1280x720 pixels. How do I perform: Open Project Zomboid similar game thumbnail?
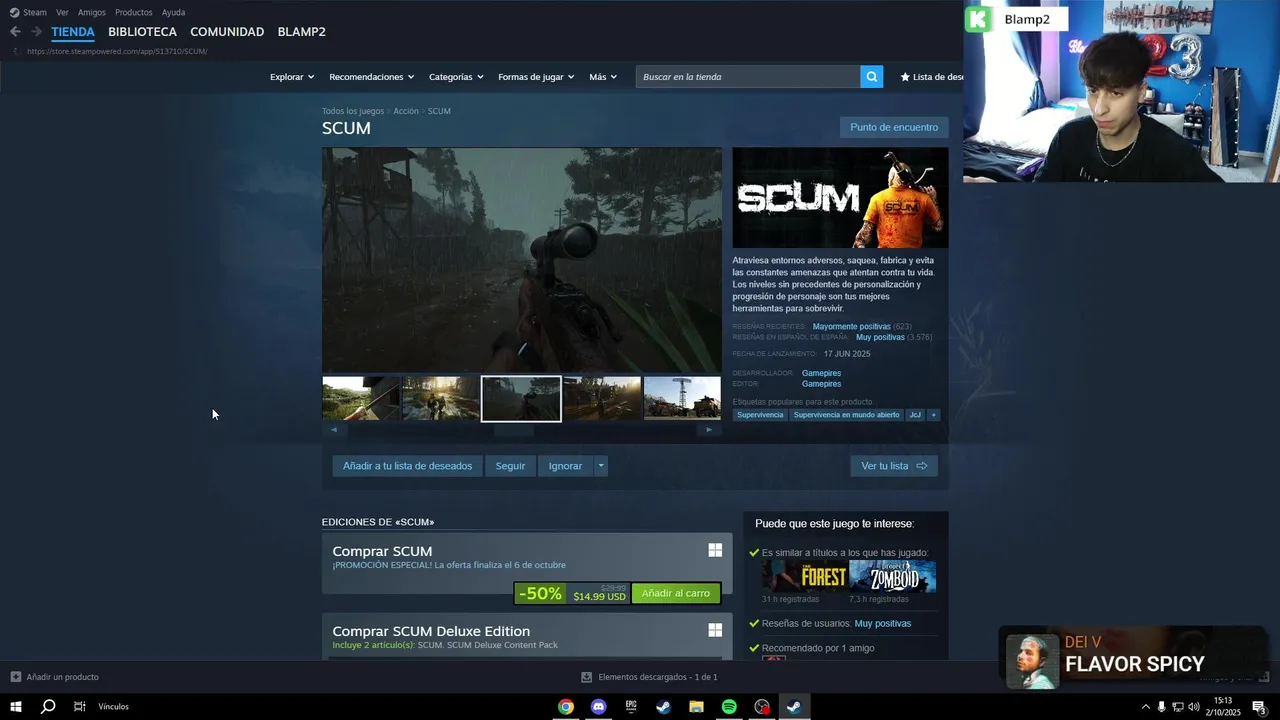(x=892, y=576)
